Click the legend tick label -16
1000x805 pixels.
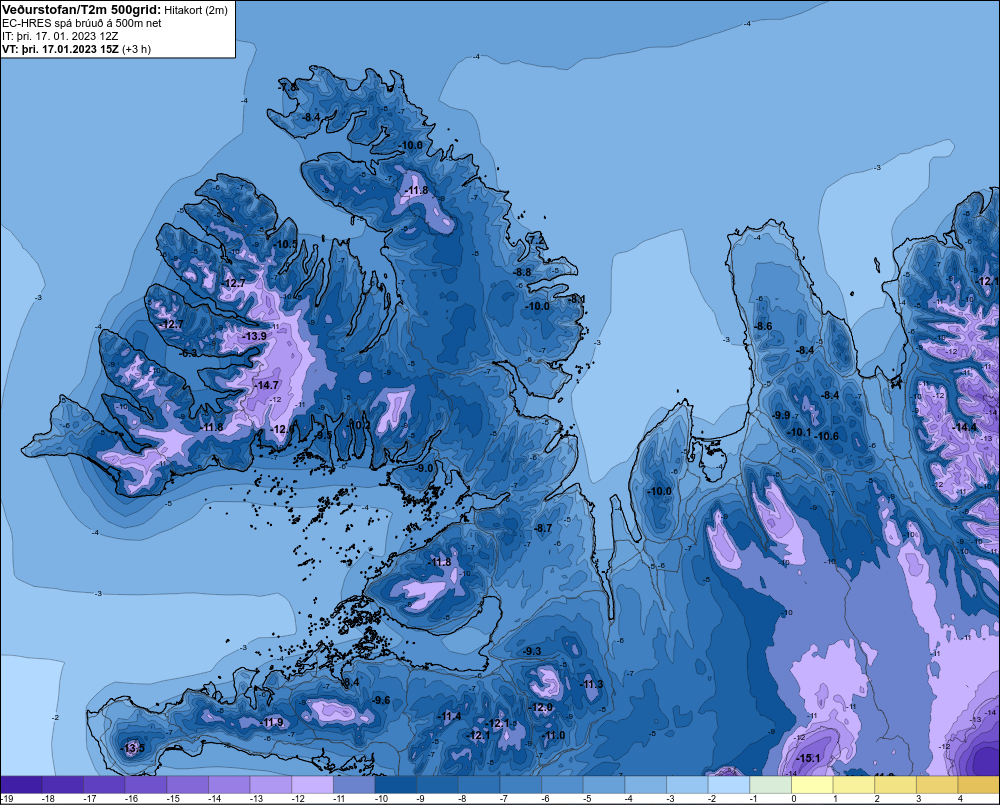pos(131,799)
